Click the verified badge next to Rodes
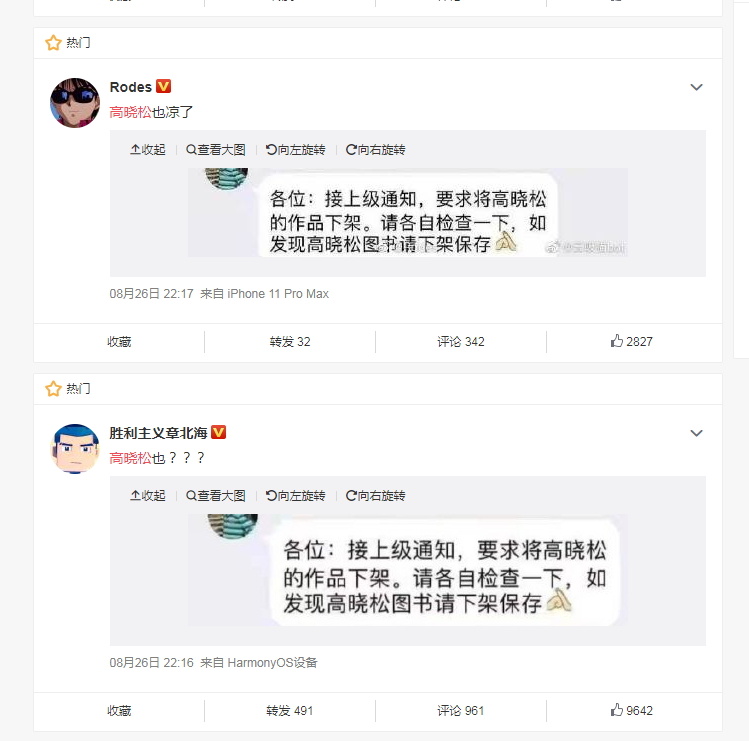The height and width of the screenshot is (741, 749). point(163,86)
